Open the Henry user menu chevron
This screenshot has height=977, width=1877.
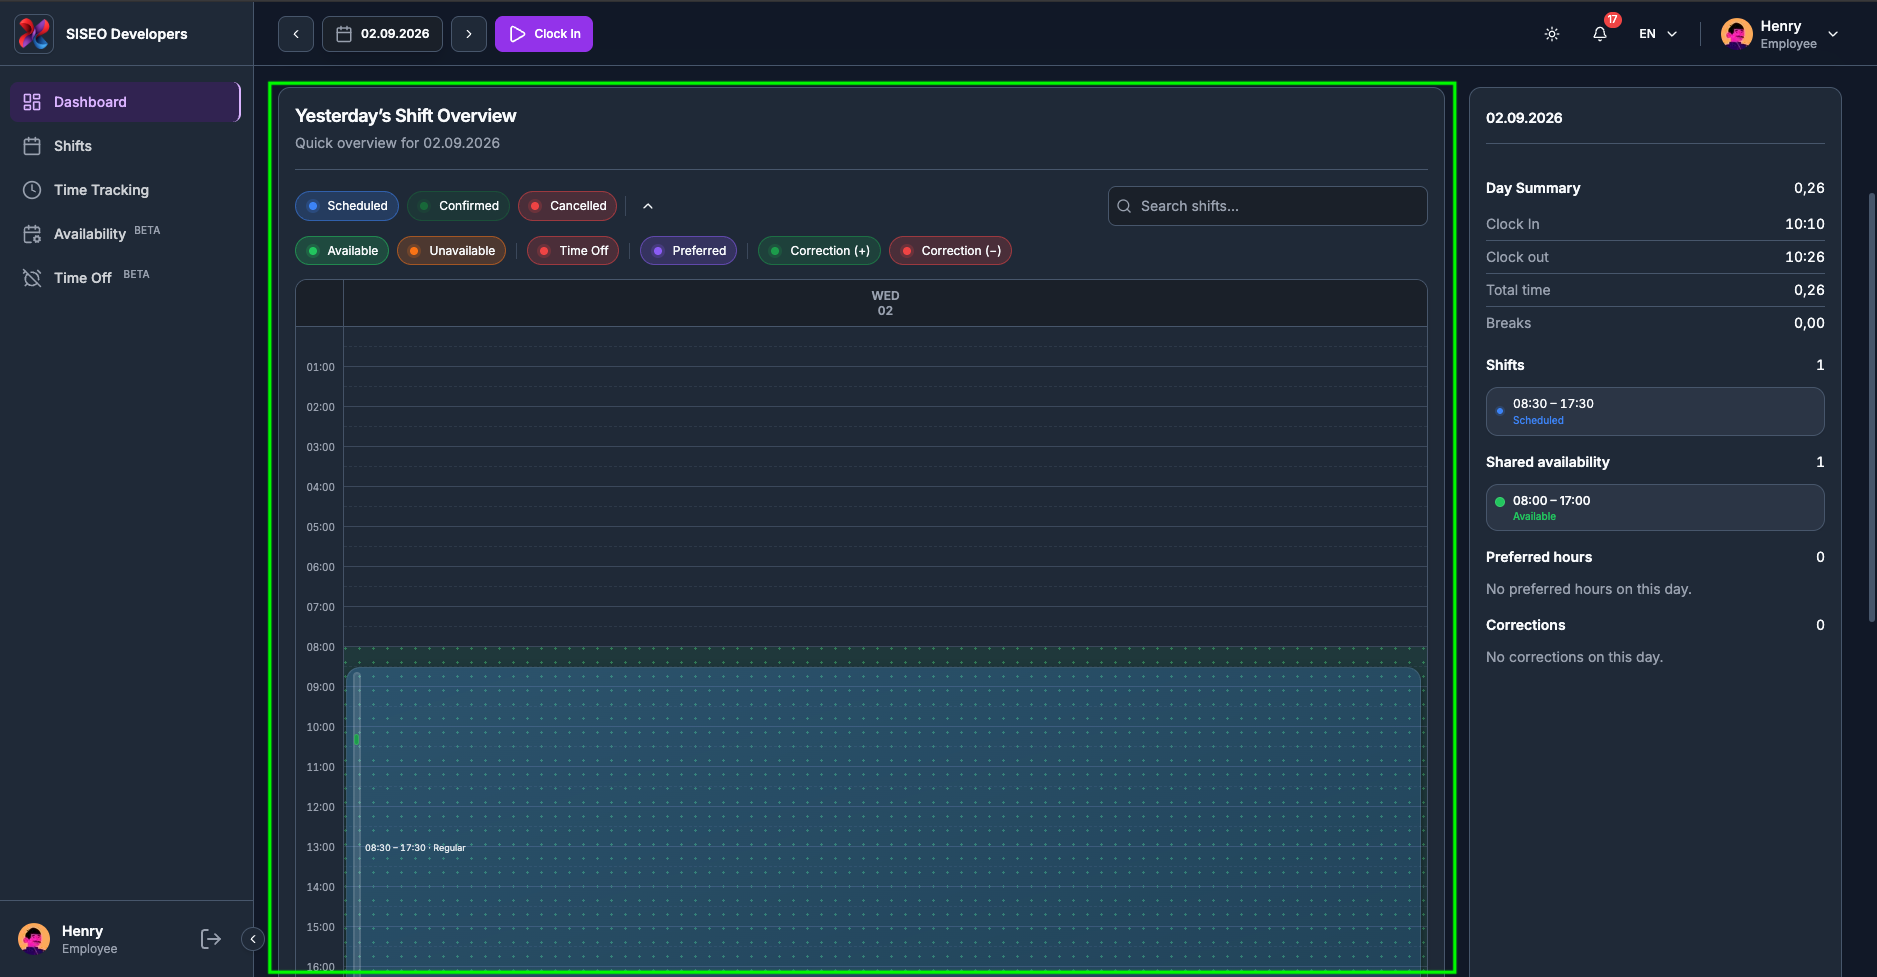pos(1833,34)
